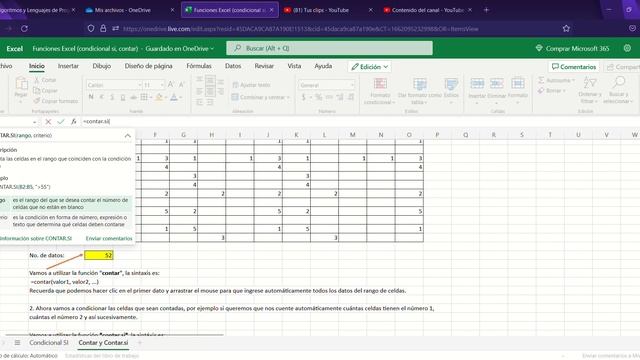This screenshot has height=360, width=640.
Task: Click the Copiar icon in the ribbon
Action: coord(37,91)
